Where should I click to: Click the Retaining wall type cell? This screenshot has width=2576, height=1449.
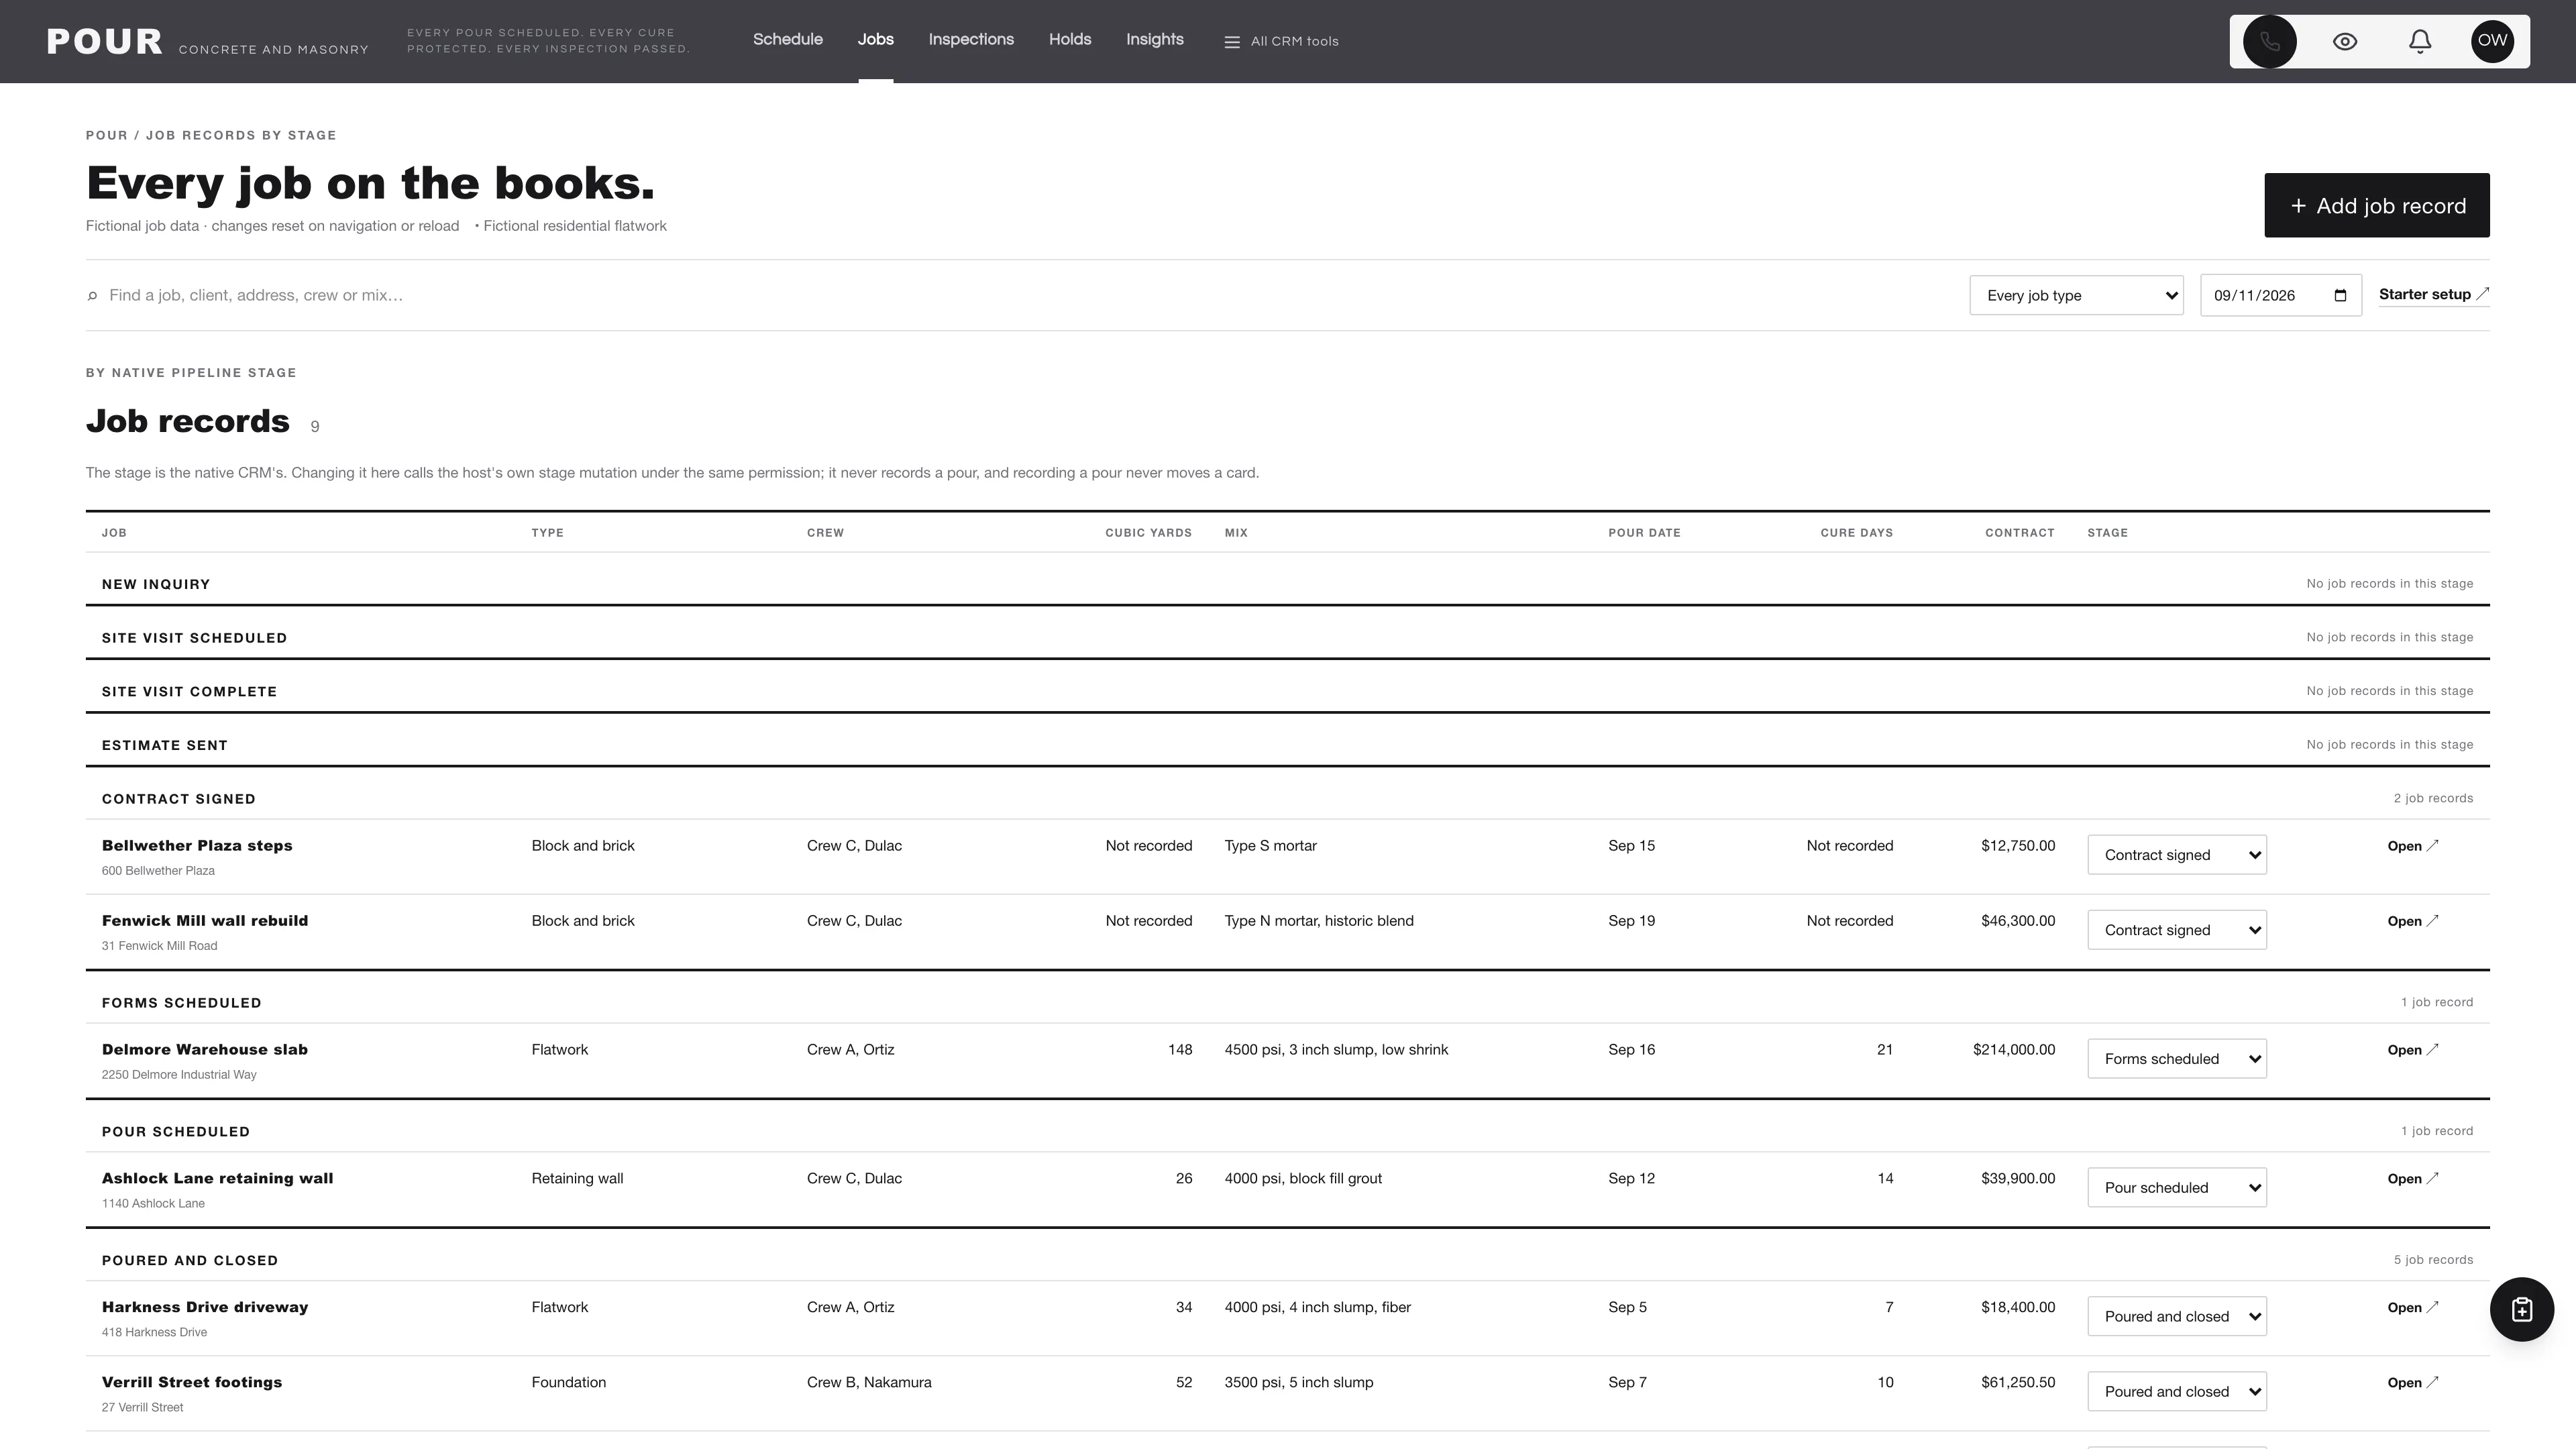[x=577, y=1179]
